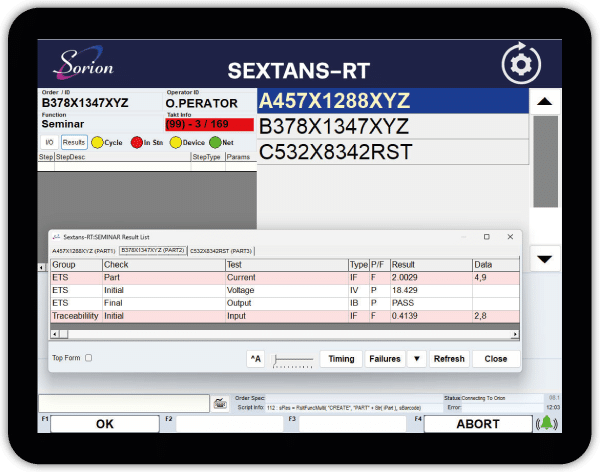Click the Type column header in results
This screenshot has height=472, width=600.
pyautogui.click(x=359, y=265)
